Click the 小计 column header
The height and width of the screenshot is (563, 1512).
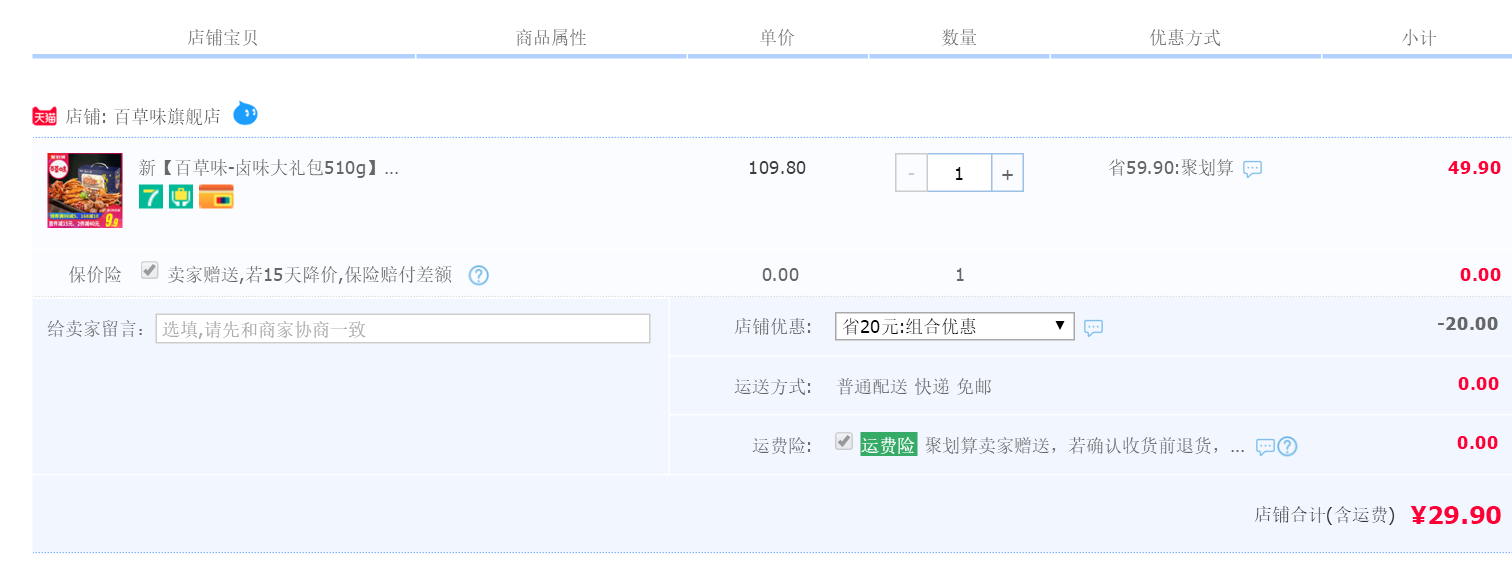[x=1419, y=38]
